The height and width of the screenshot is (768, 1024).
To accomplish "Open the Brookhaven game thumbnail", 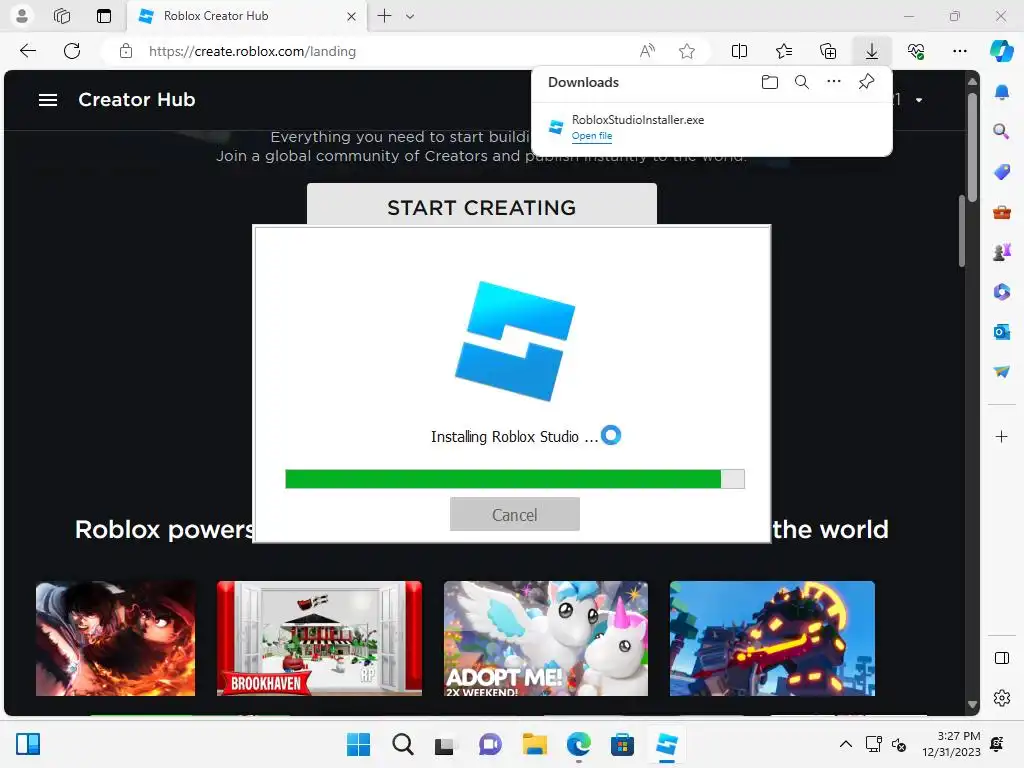I will click(319, 638).
